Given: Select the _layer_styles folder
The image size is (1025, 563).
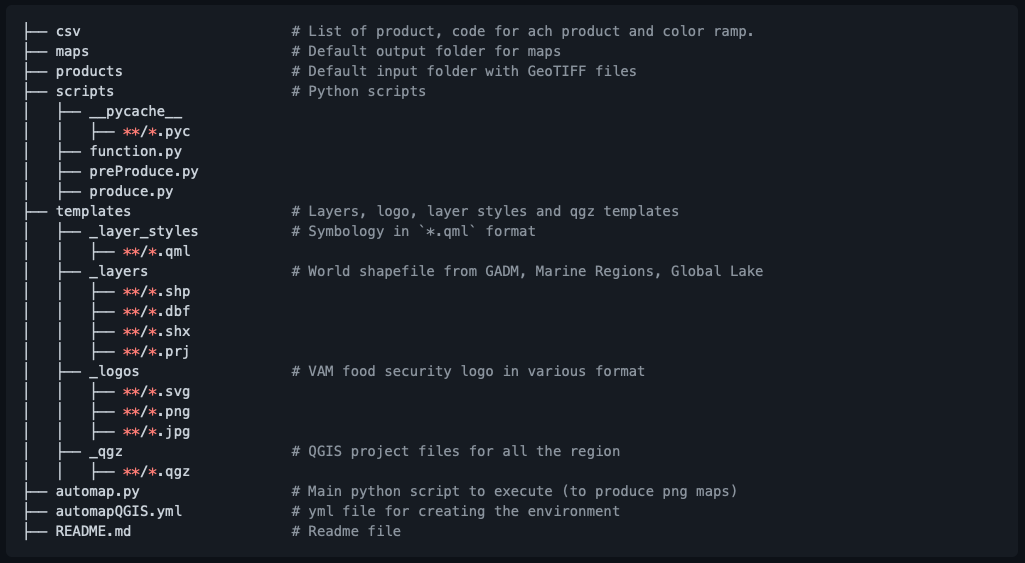Looking at the screenshot, I should tap(144, 231).
